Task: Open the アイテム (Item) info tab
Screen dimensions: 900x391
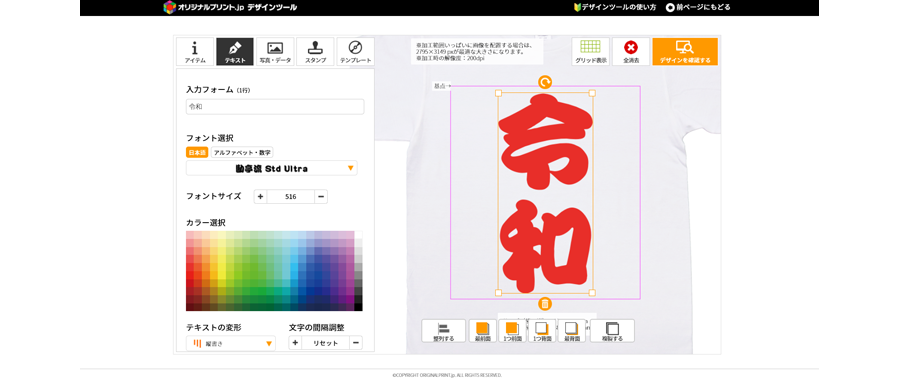Action: pyautogui.click(x=195, y=52)
